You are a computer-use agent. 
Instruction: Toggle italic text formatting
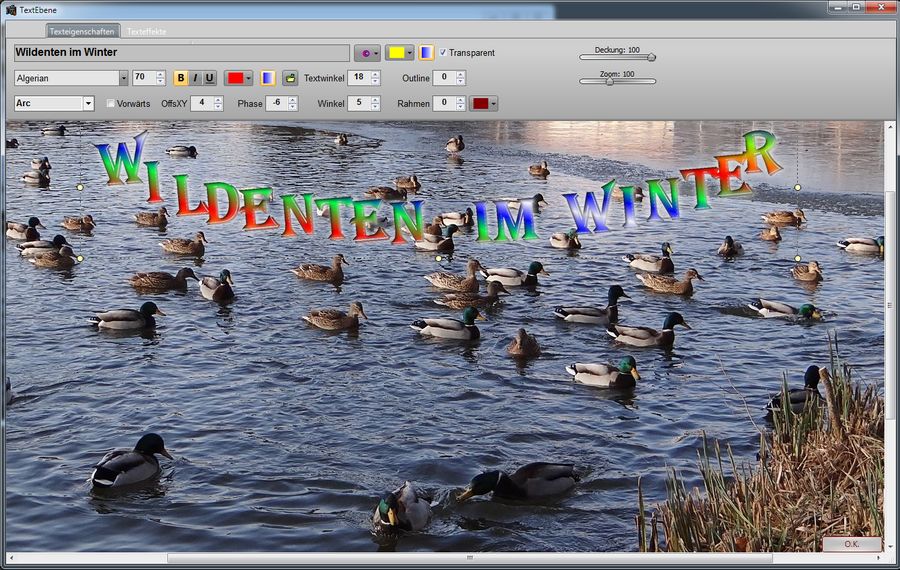coord(195,78)
